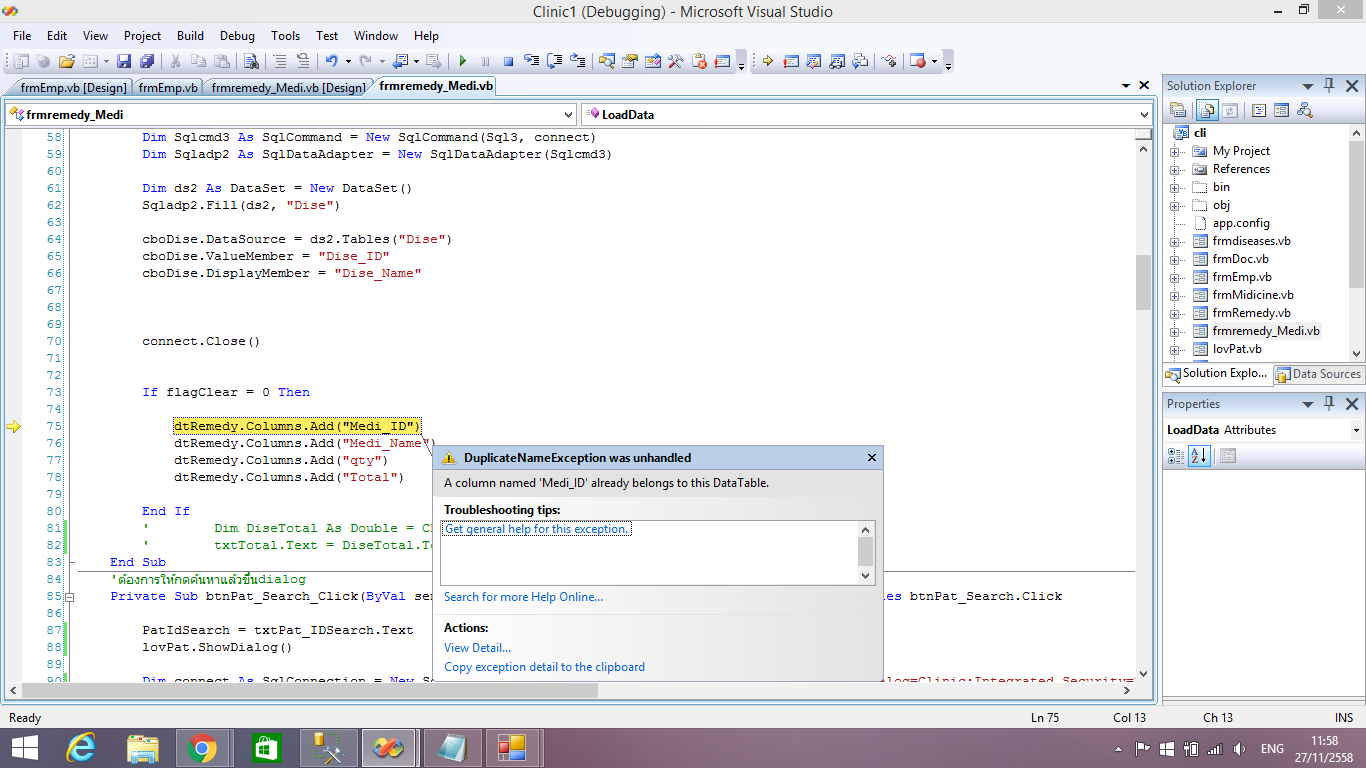Open Google Chrome from the taskbar
Image resolution: width=1366 pixels, height=768 pixels.
pyautogui.click(x=202, y=747)
